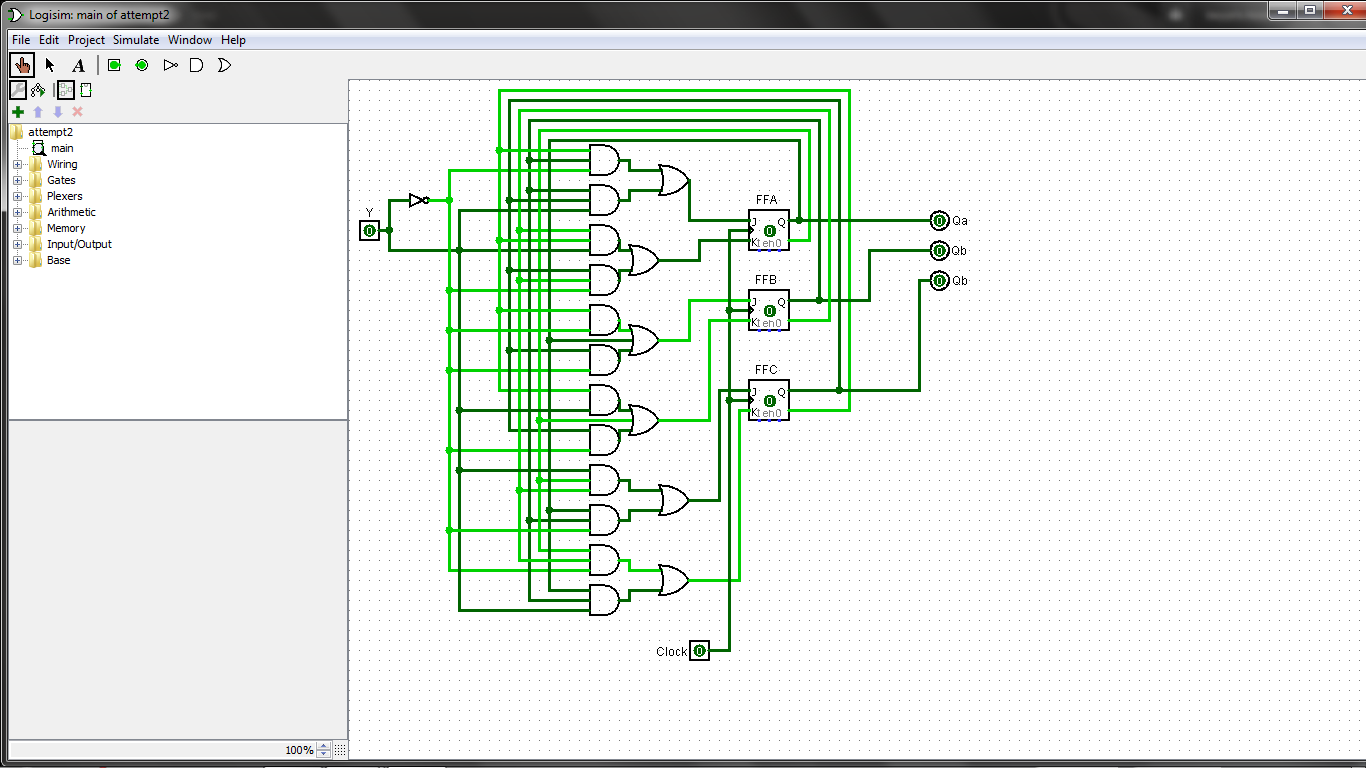Select the Text tool

click(79, 65)
